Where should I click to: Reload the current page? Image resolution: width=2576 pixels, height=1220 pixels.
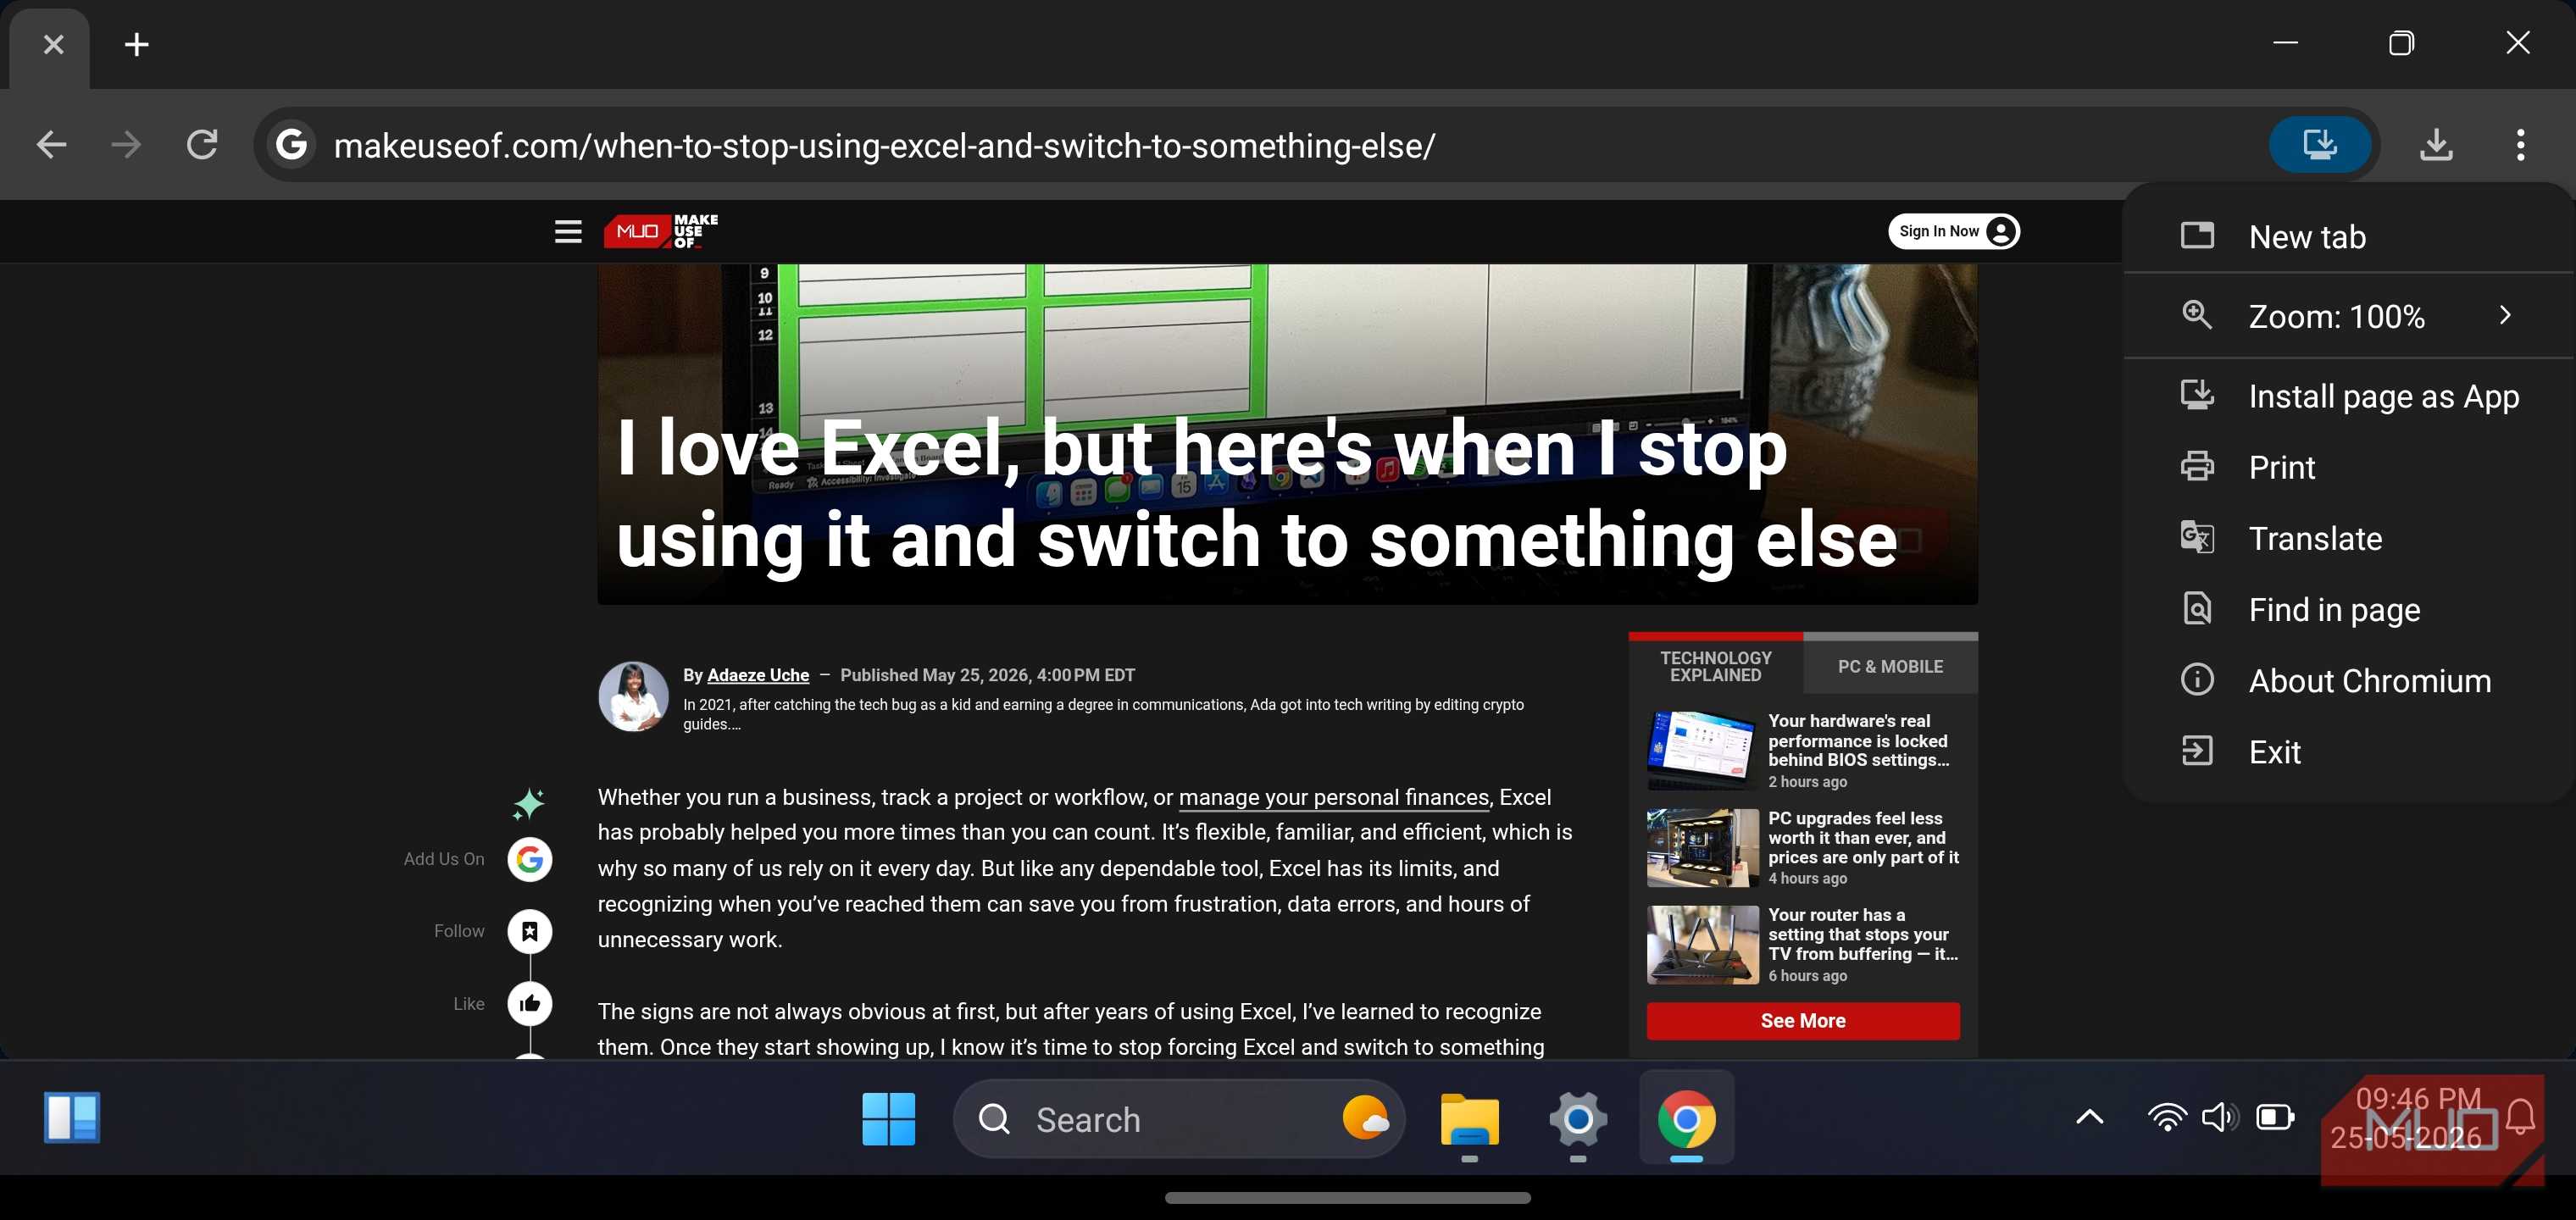(202, 145)
